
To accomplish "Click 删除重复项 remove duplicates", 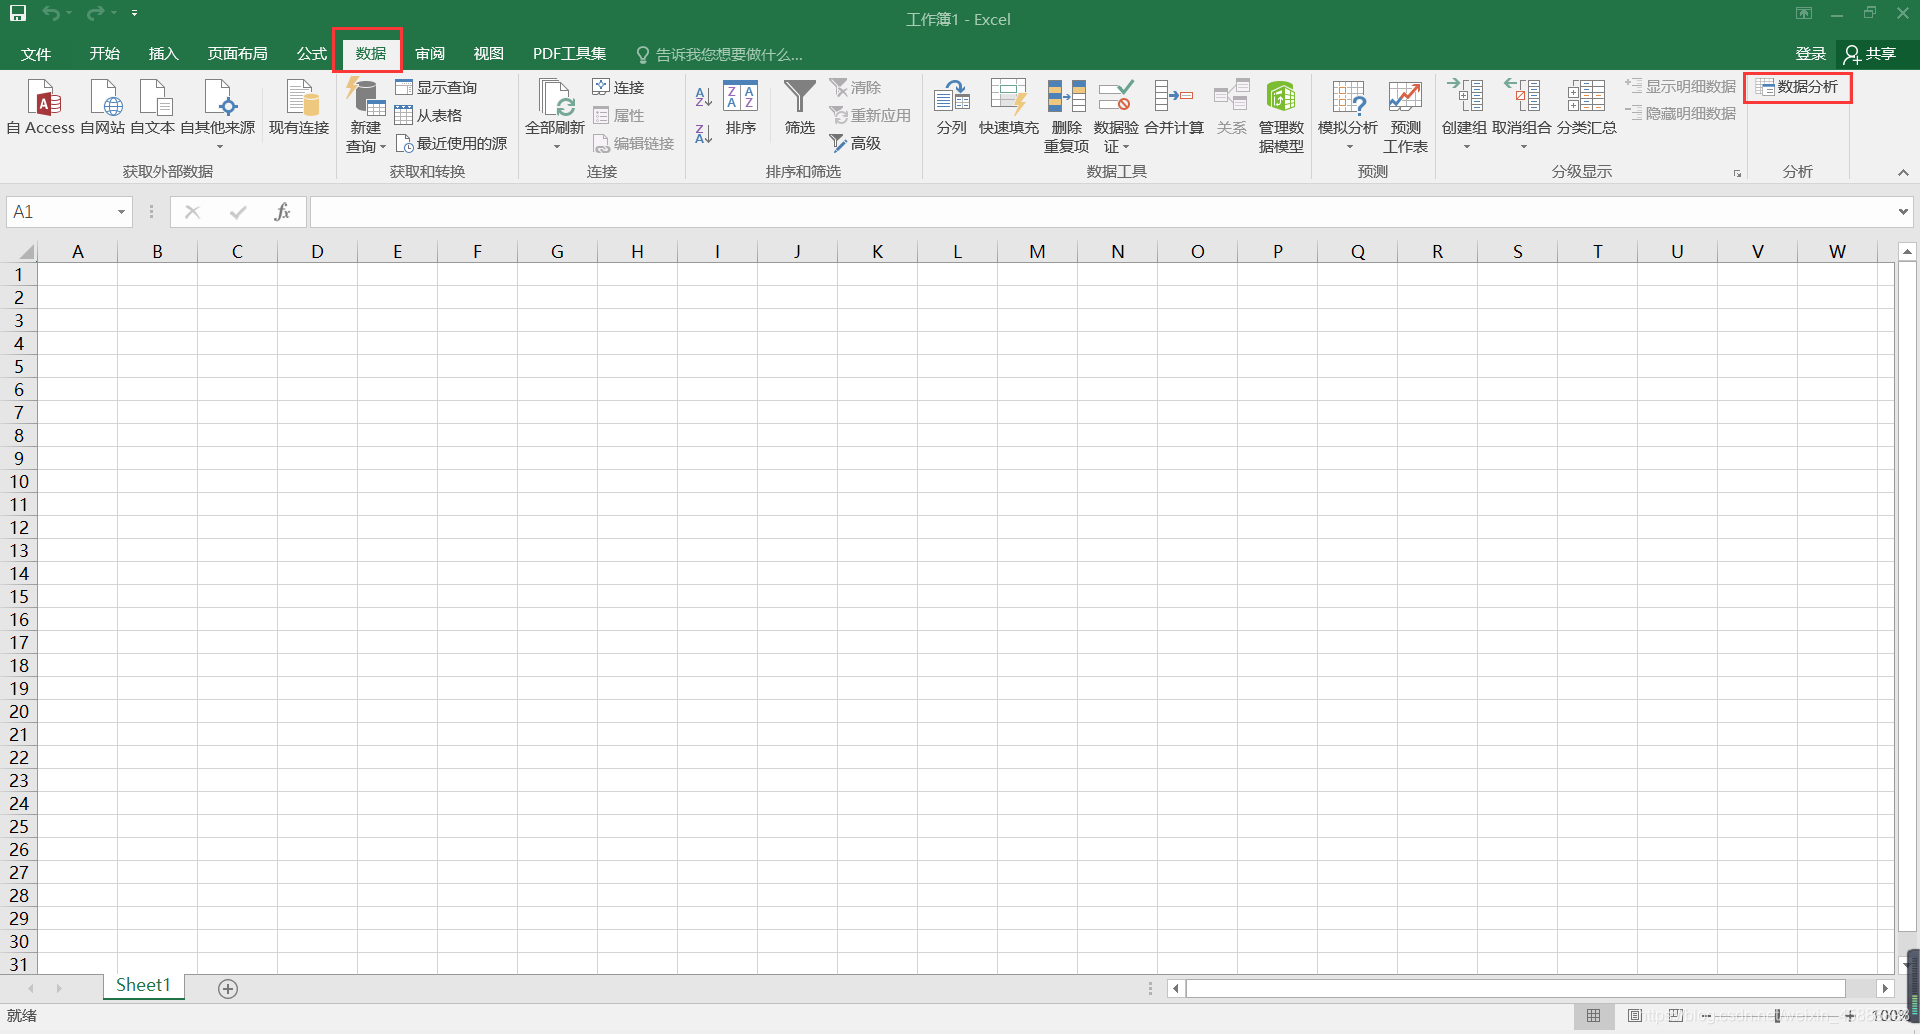I will click(1067, 116).
